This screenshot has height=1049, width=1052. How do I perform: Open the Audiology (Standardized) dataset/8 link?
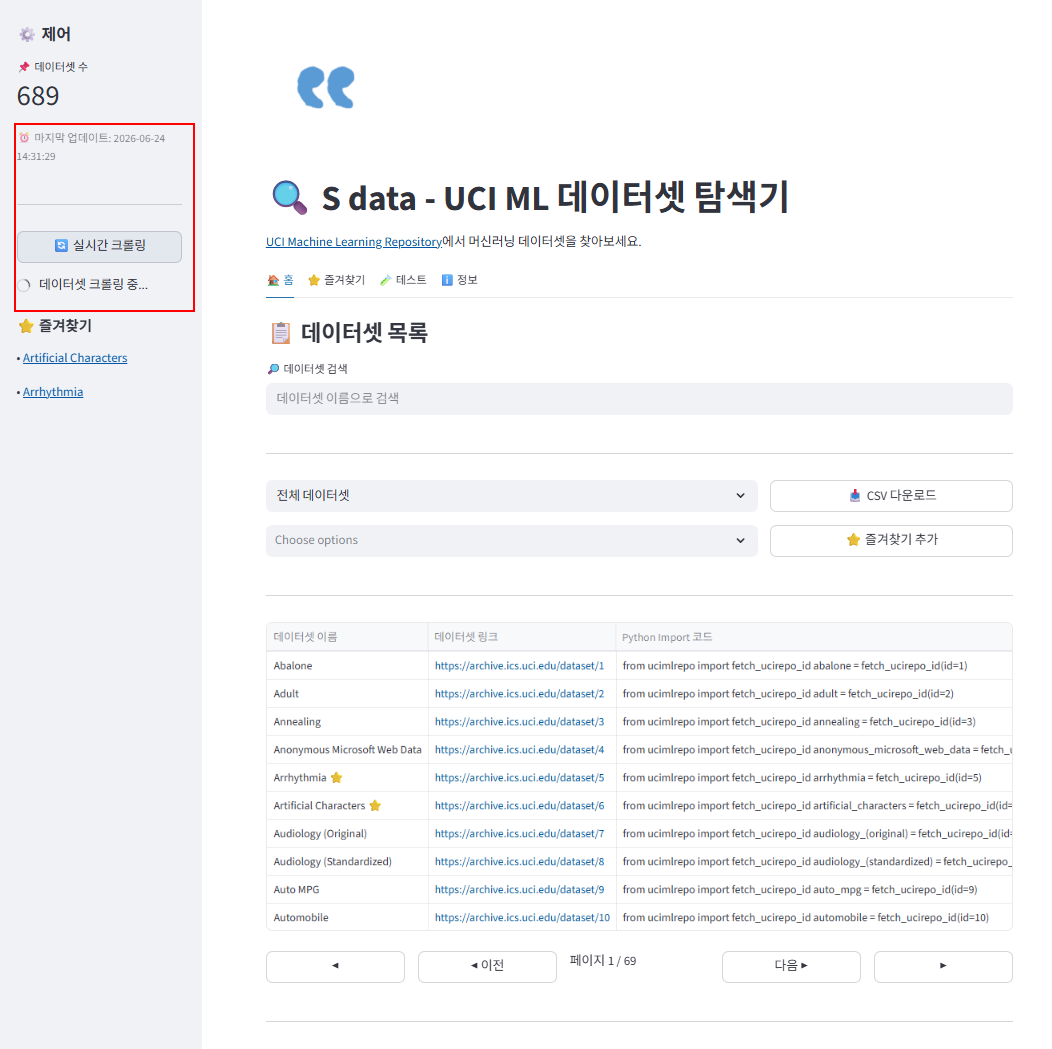pos(519,861)
